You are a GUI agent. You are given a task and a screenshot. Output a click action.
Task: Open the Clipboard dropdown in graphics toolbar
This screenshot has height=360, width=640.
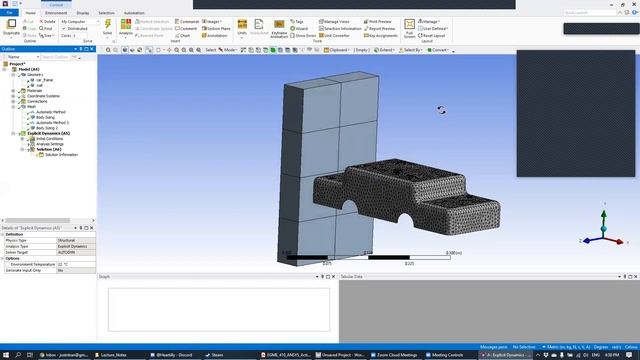pos(337,50)
